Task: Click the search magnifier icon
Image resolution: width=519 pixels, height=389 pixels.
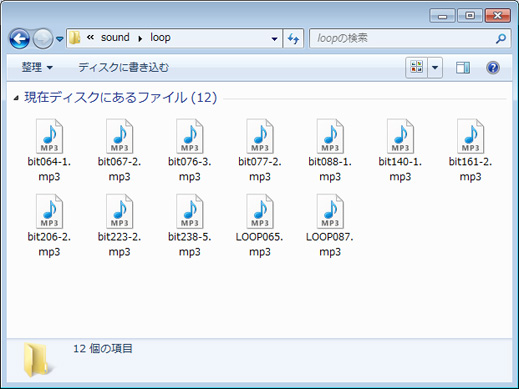Action: point(501,39)
